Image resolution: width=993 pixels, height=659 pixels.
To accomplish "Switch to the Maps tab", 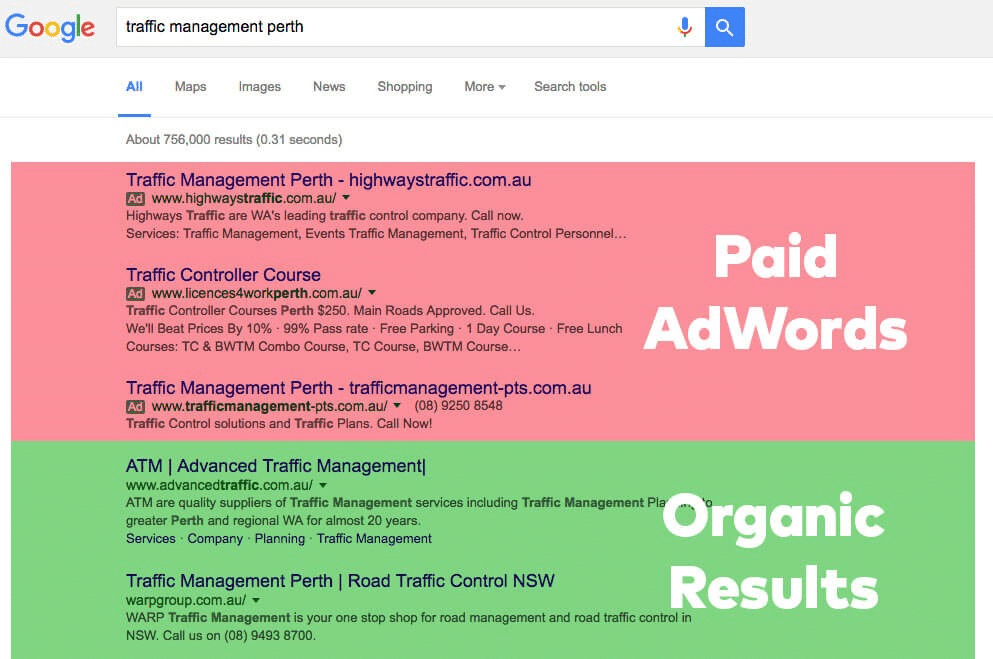I will (191, 87).
